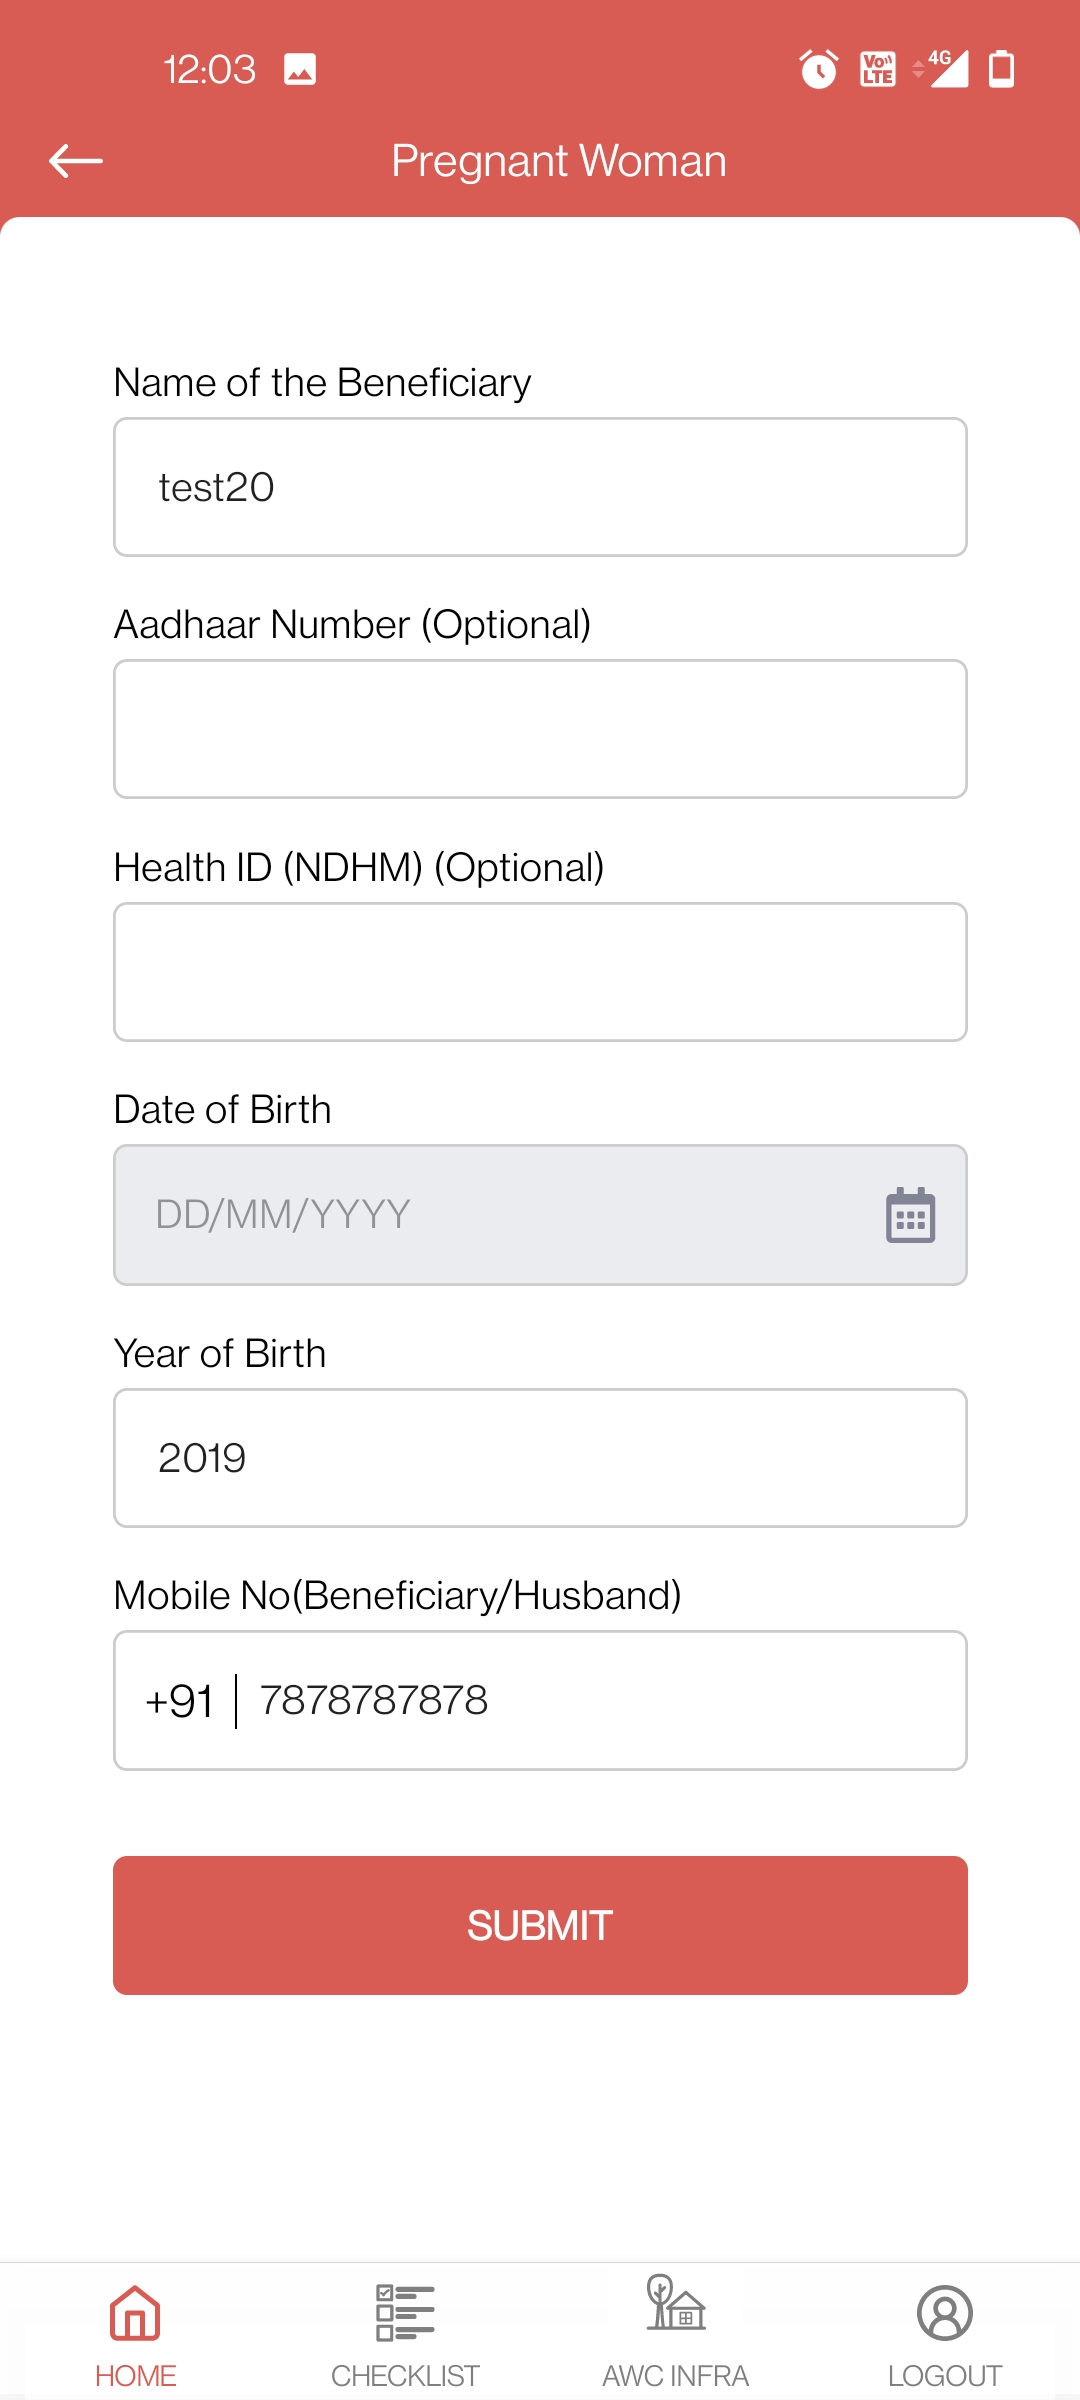Tap the back arrow icon

coord(76,160)
